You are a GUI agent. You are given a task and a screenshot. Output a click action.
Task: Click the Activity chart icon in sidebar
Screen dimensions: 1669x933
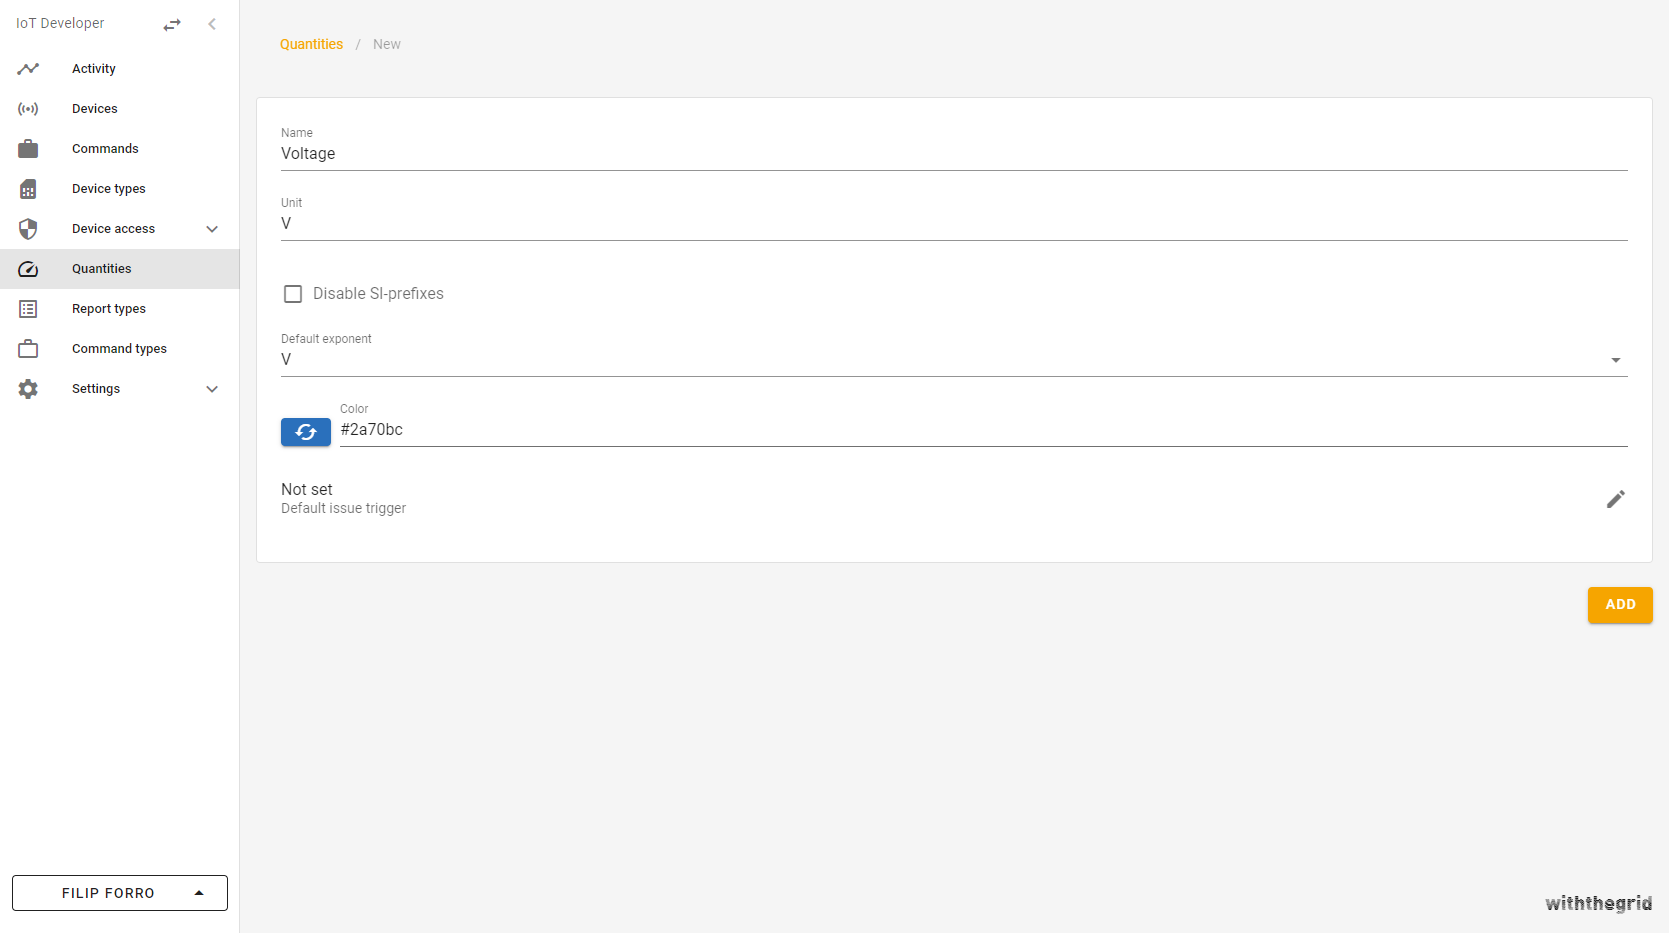[x=28, y=69]
